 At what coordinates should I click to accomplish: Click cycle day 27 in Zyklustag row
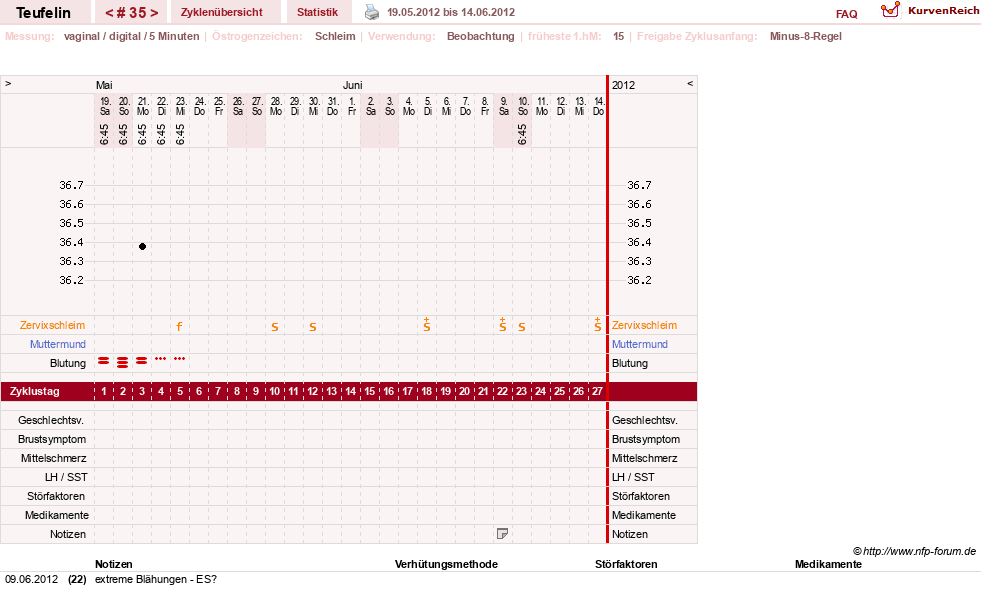pos(597,391)
